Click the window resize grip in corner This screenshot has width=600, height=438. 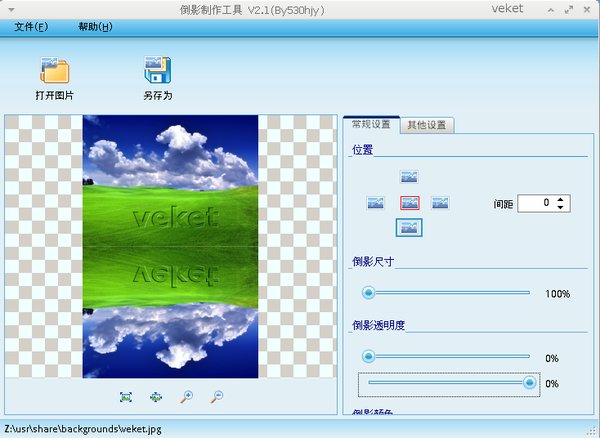(x=593, y=431)
